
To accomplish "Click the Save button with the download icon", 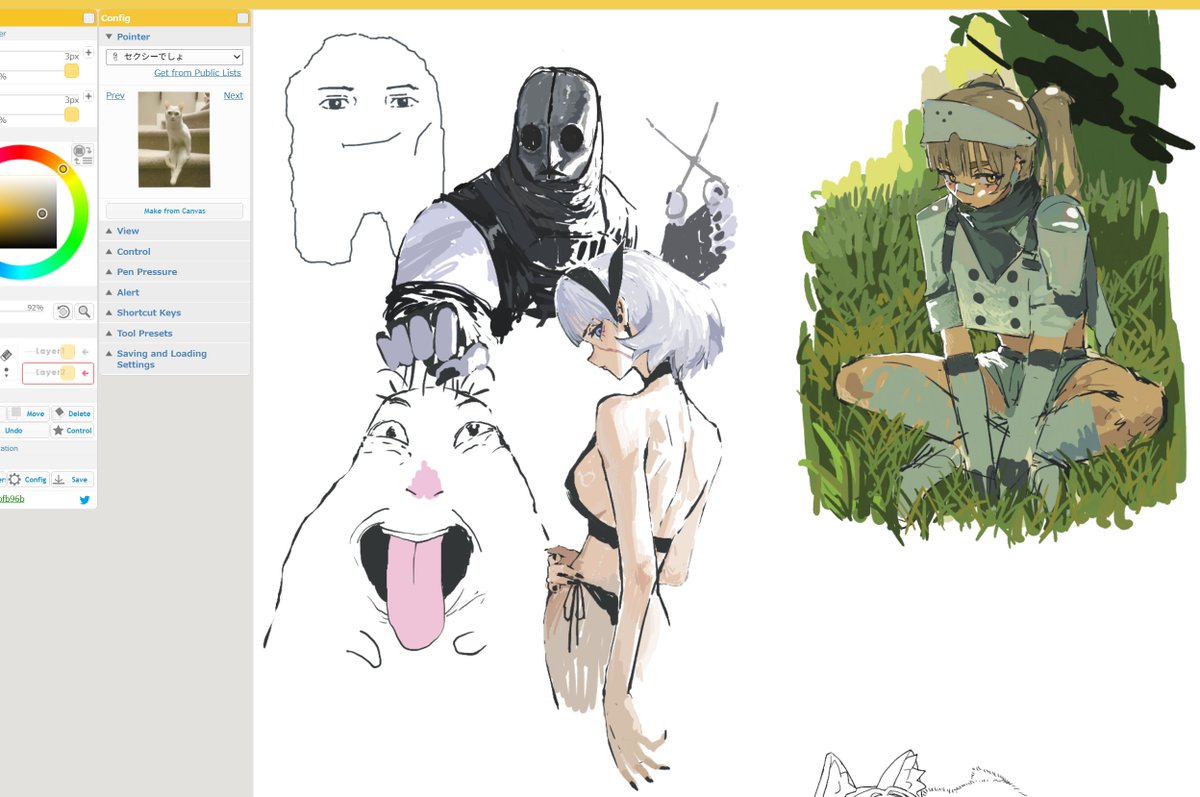I will pos(72,480).
